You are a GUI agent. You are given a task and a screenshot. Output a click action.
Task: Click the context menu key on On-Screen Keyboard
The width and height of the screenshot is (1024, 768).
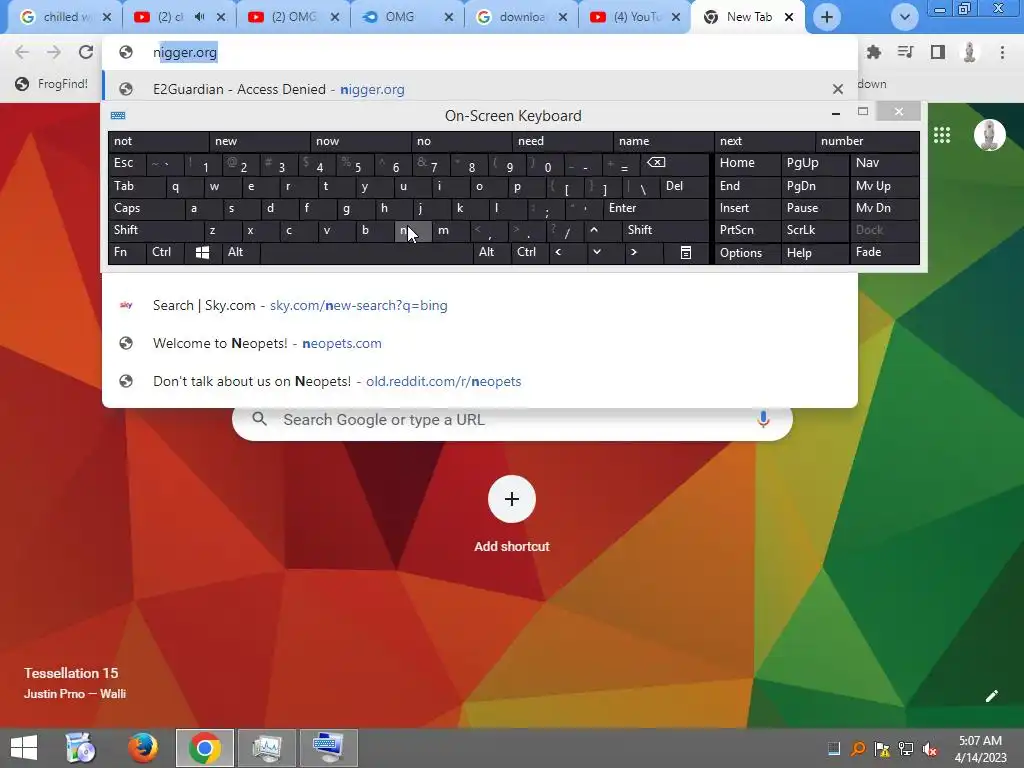686,253
